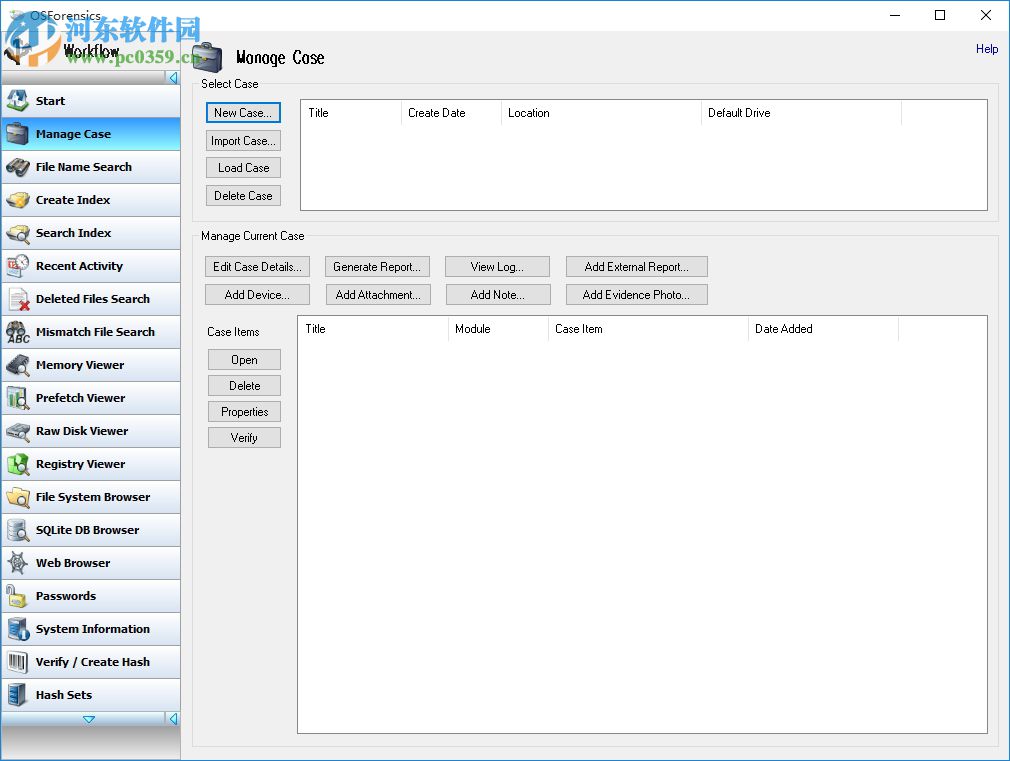The height and width of the screenshot is (761, 1010).
Task: Click Add Device... button
Action: [x=257, y=294]
